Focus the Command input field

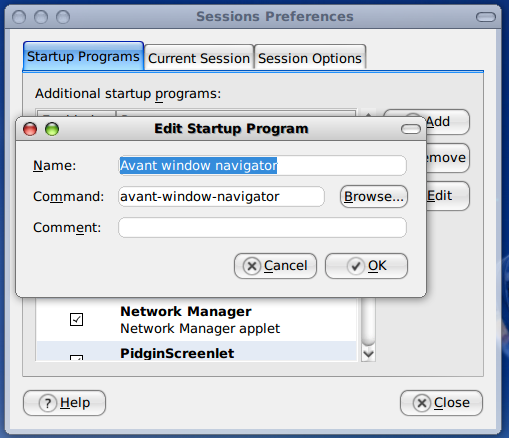point(221,197)
